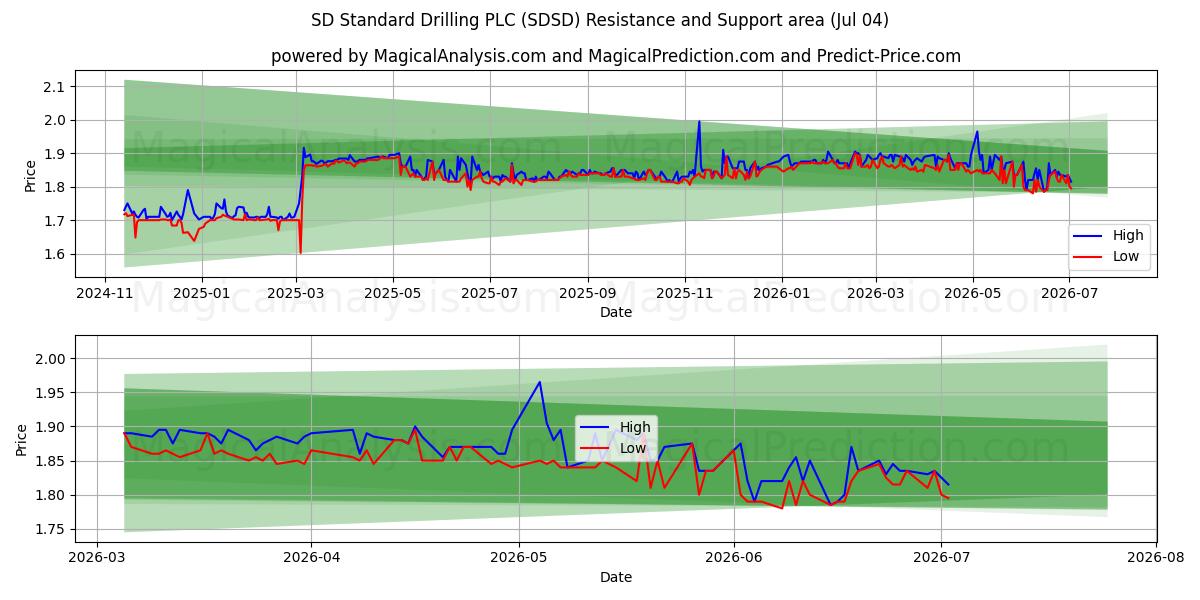
Task: Select the '2025-09' x-axis tick label
Action: click(588, 295)
